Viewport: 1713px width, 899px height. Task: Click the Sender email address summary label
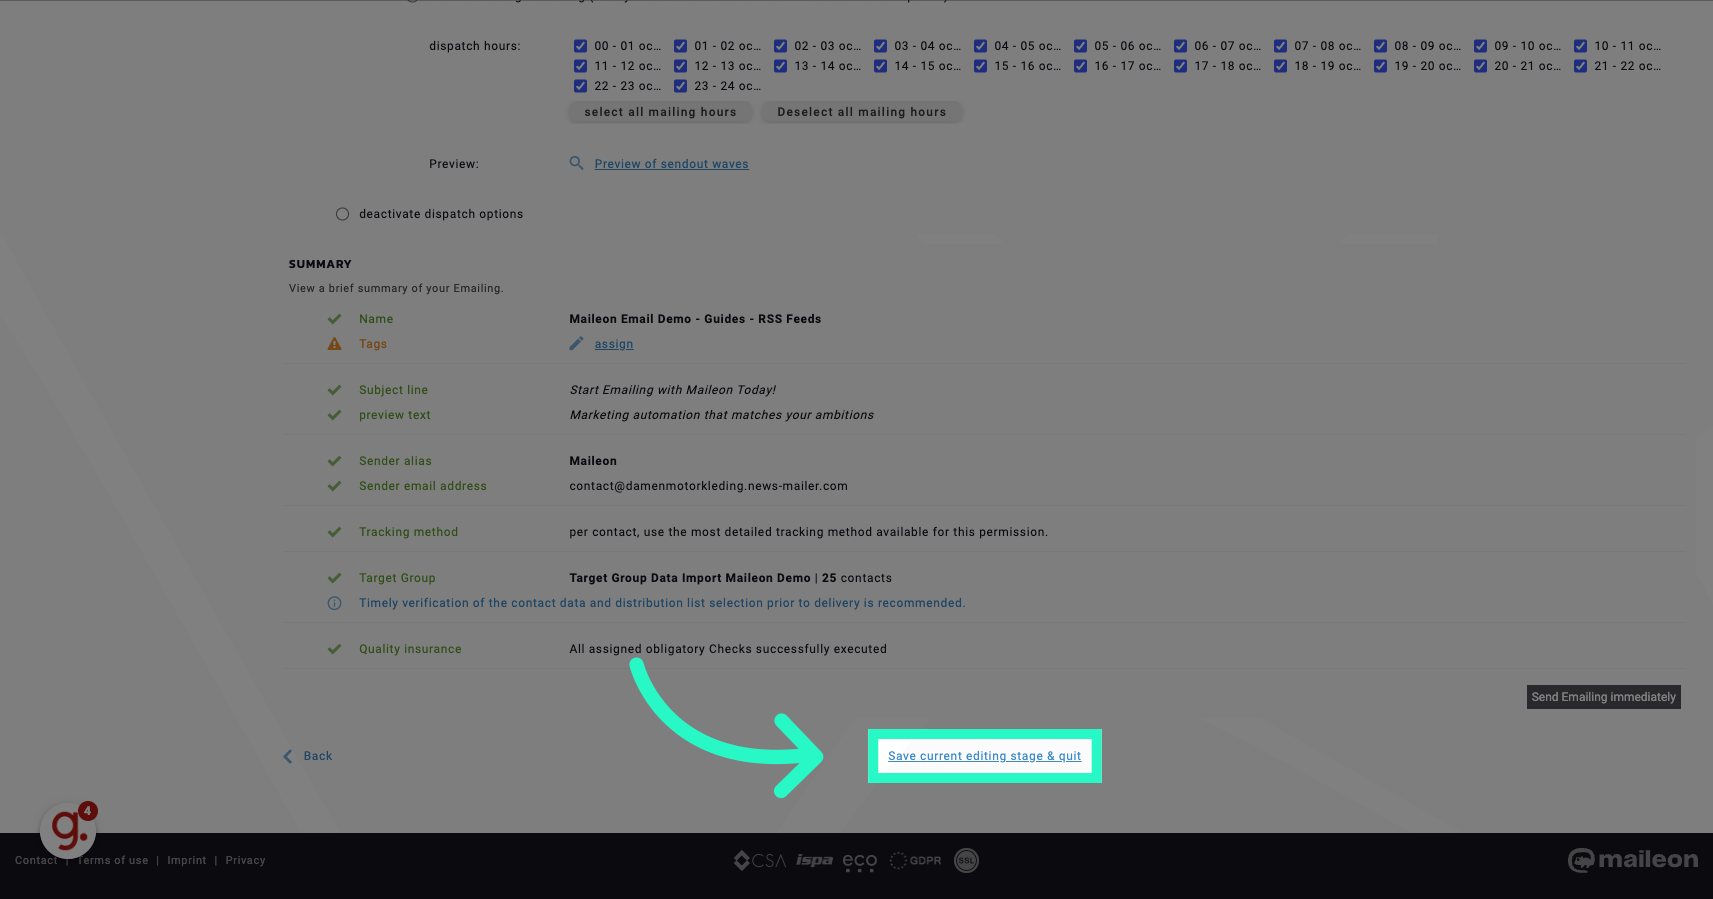[x=423, y=486]
